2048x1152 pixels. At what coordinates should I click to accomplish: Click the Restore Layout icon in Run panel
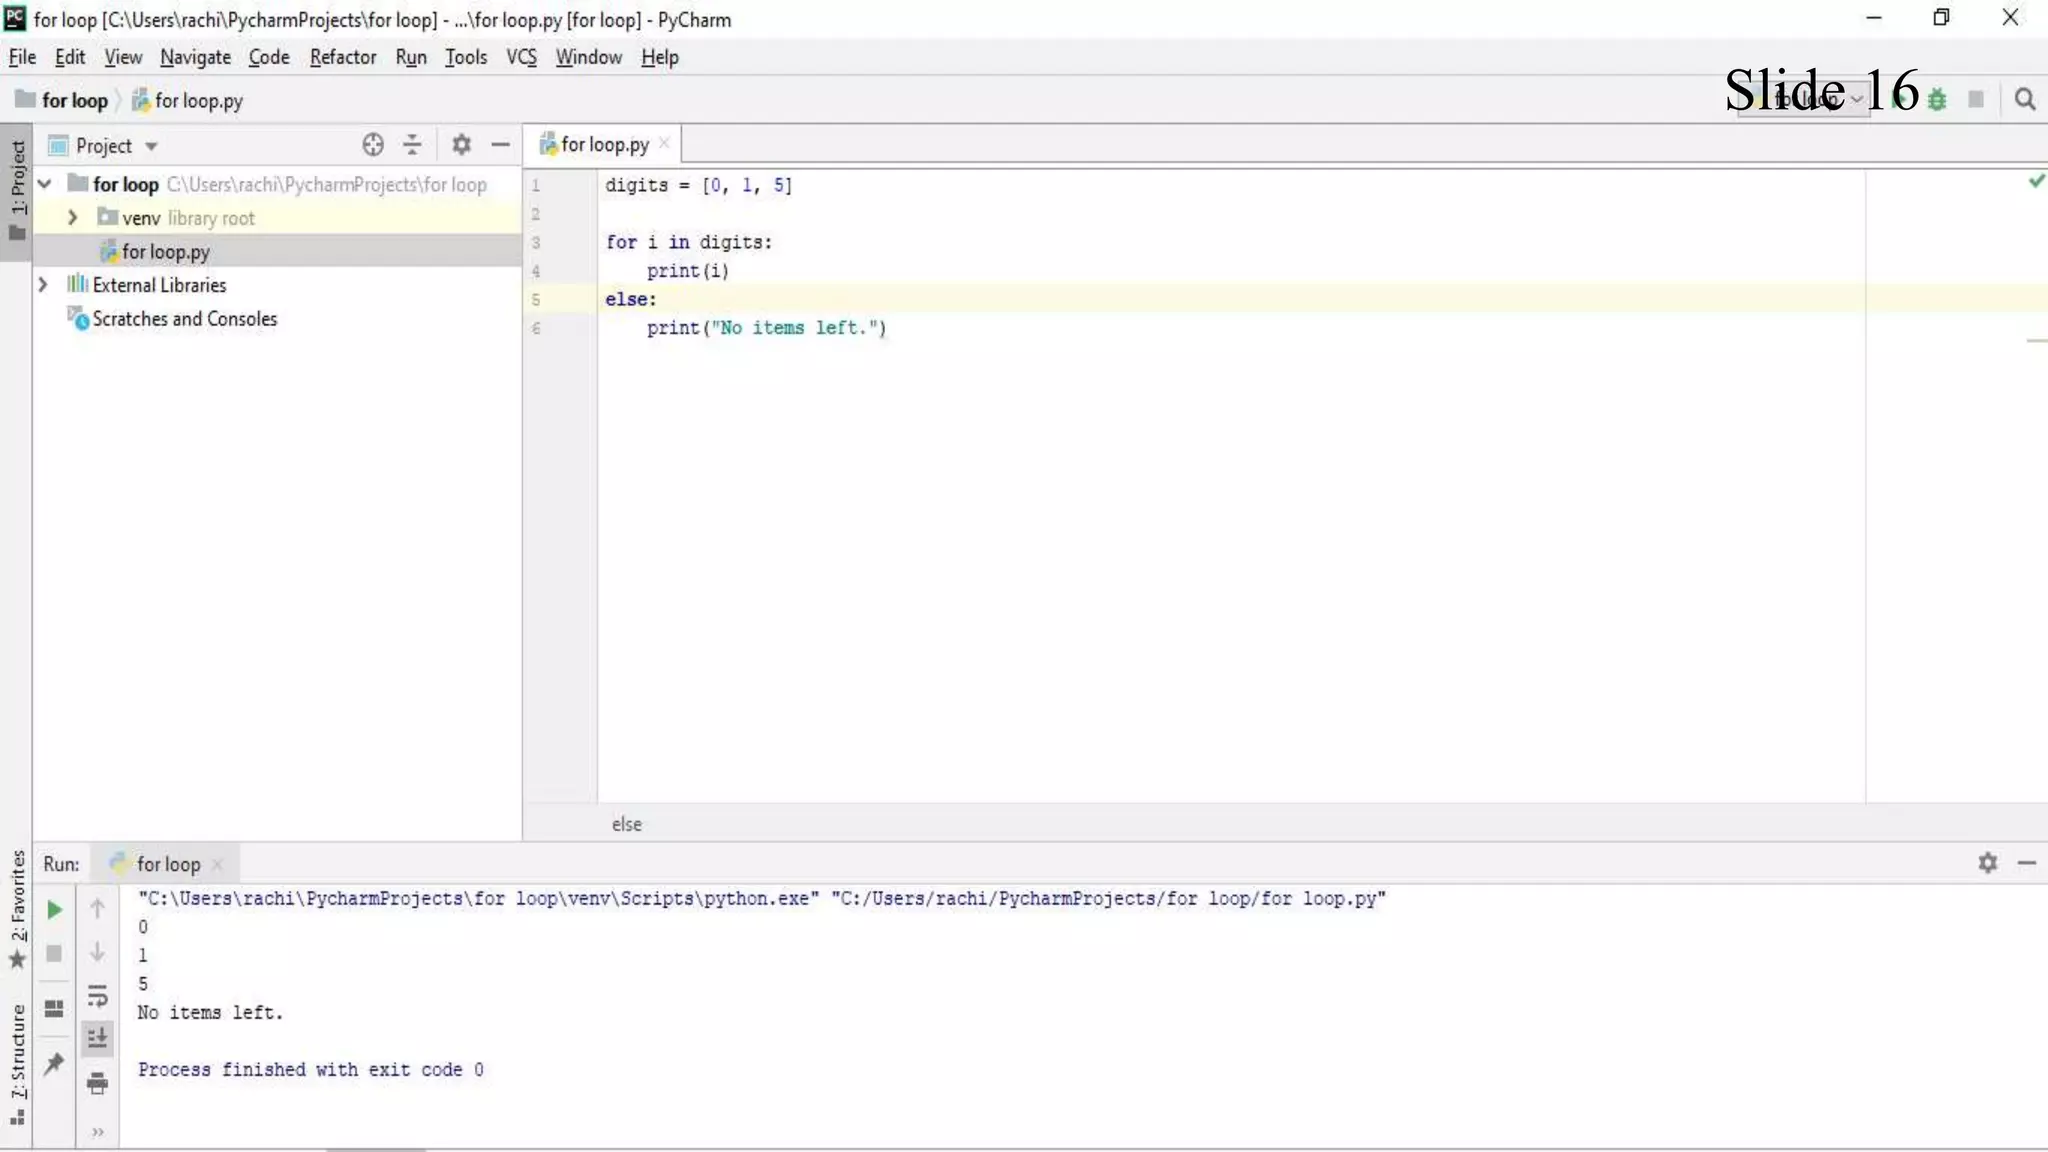pos(54,1008)
